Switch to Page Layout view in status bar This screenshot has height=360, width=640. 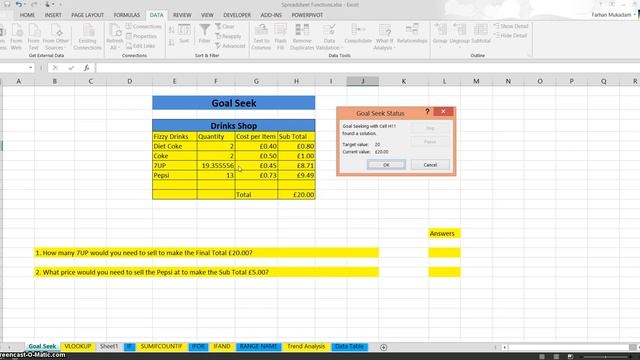click(x=556, y=356)
